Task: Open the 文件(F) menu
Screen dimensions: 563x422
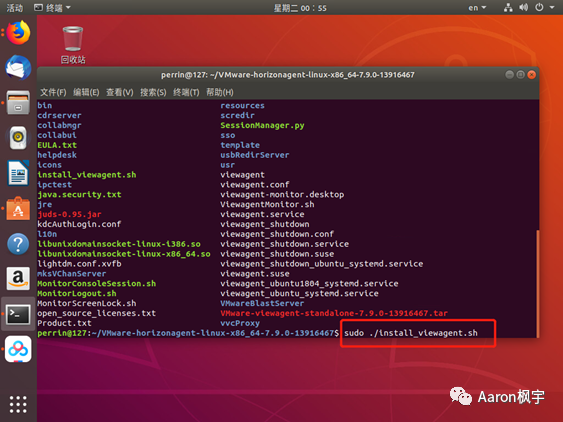Action: (x=53, y=92)
